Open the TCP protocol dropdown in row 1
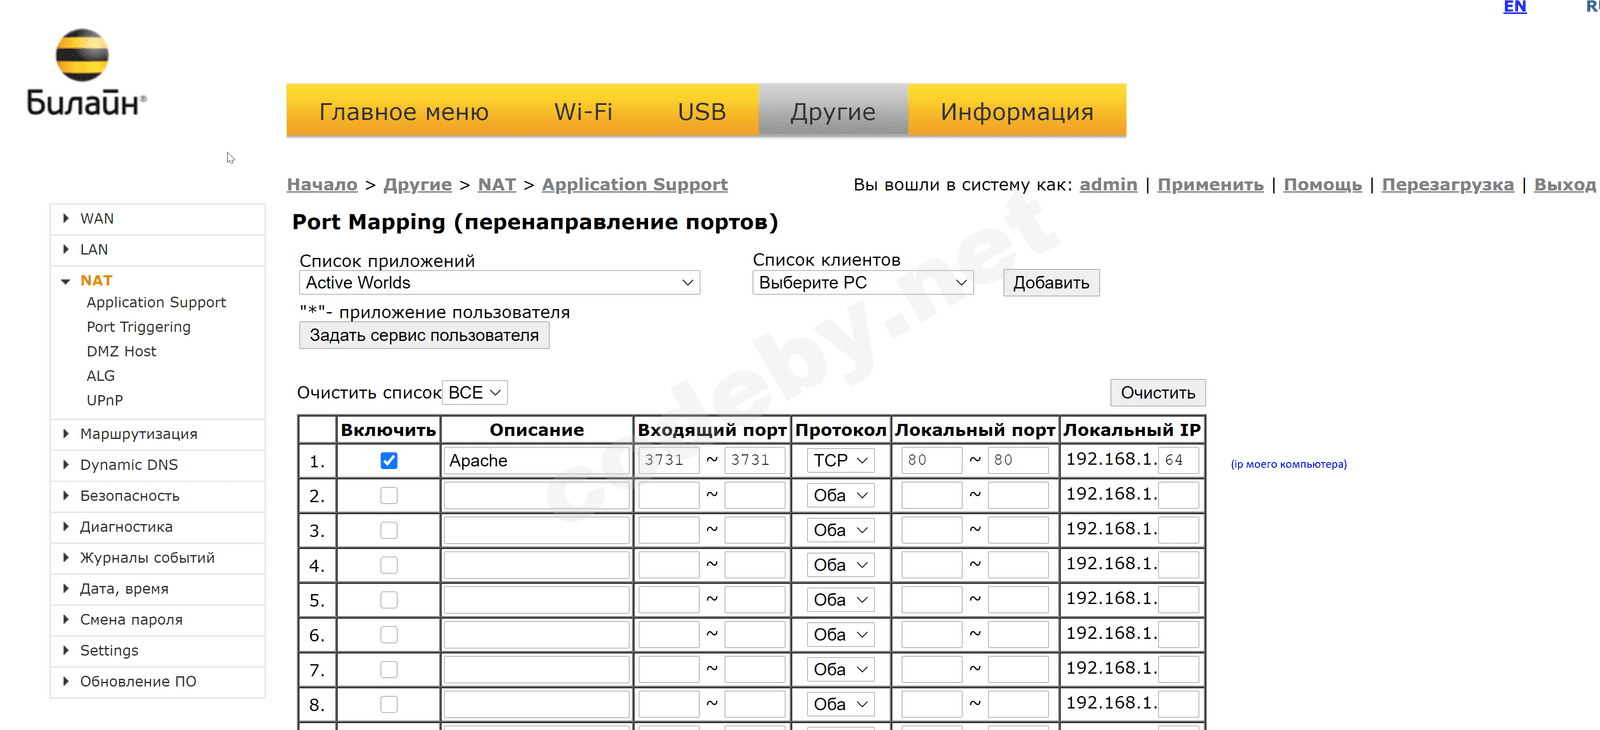Viewport: 1600px width, 730px height. (841, 460)
